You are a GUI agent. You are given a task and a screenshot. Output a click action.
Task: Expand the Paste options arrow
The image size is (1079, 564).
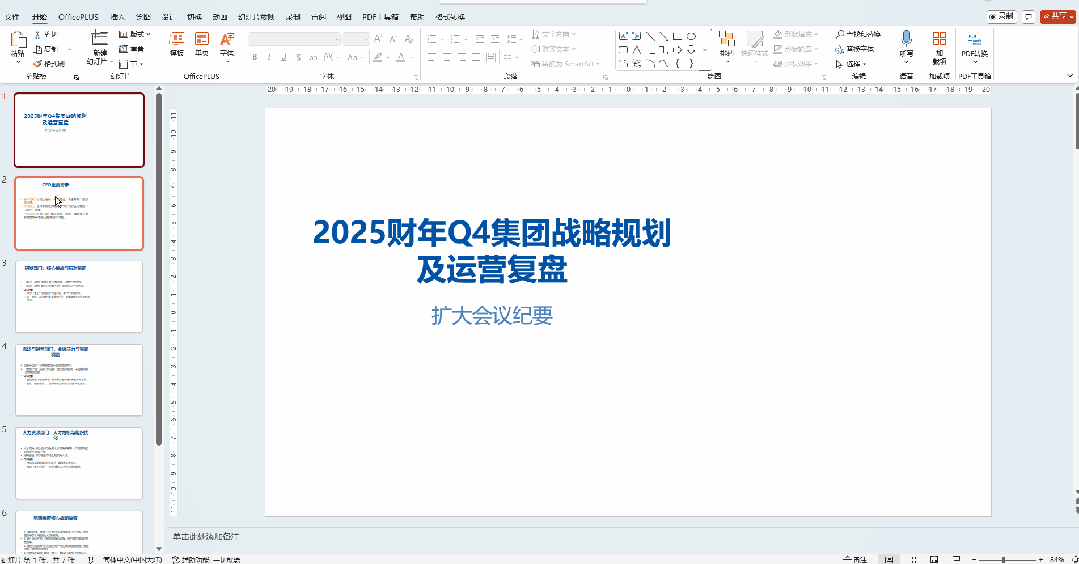point(18,62)
